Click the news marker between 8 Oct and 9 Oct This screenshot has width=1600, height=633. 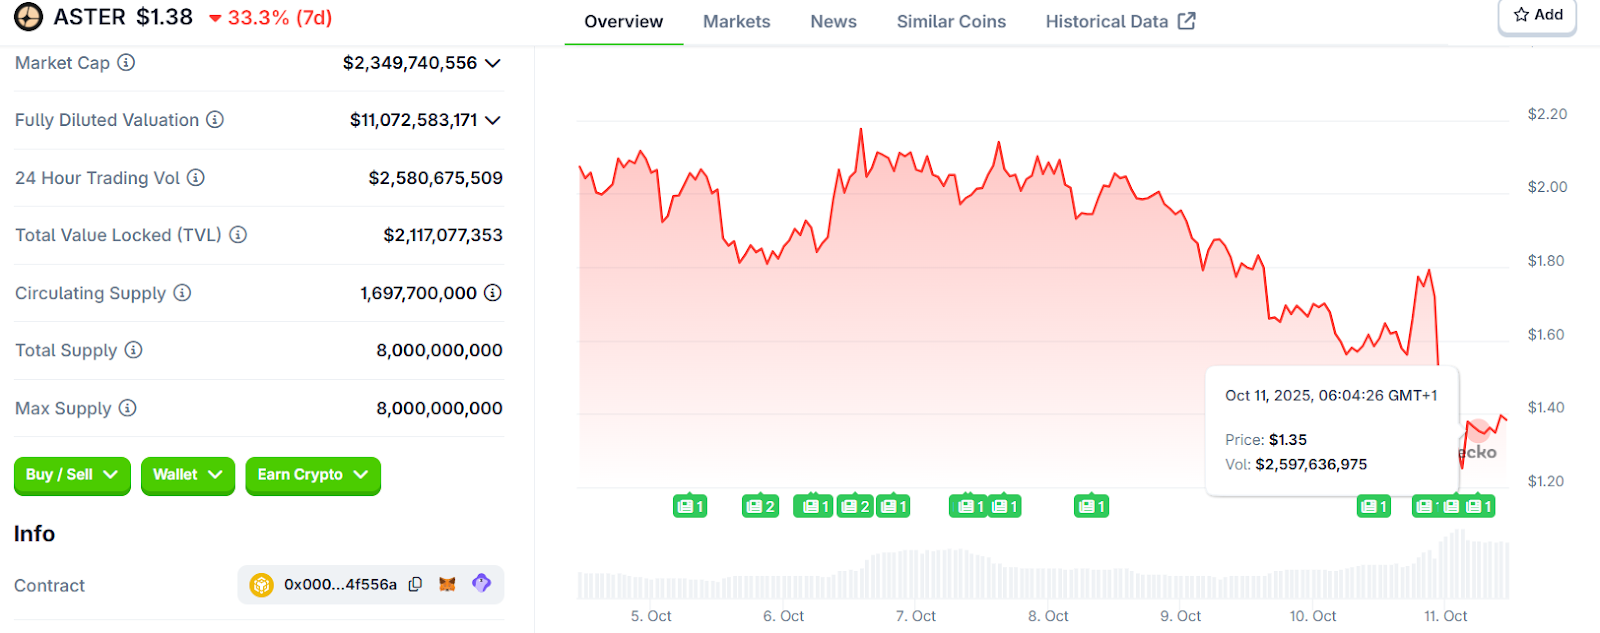[1091, 507]
